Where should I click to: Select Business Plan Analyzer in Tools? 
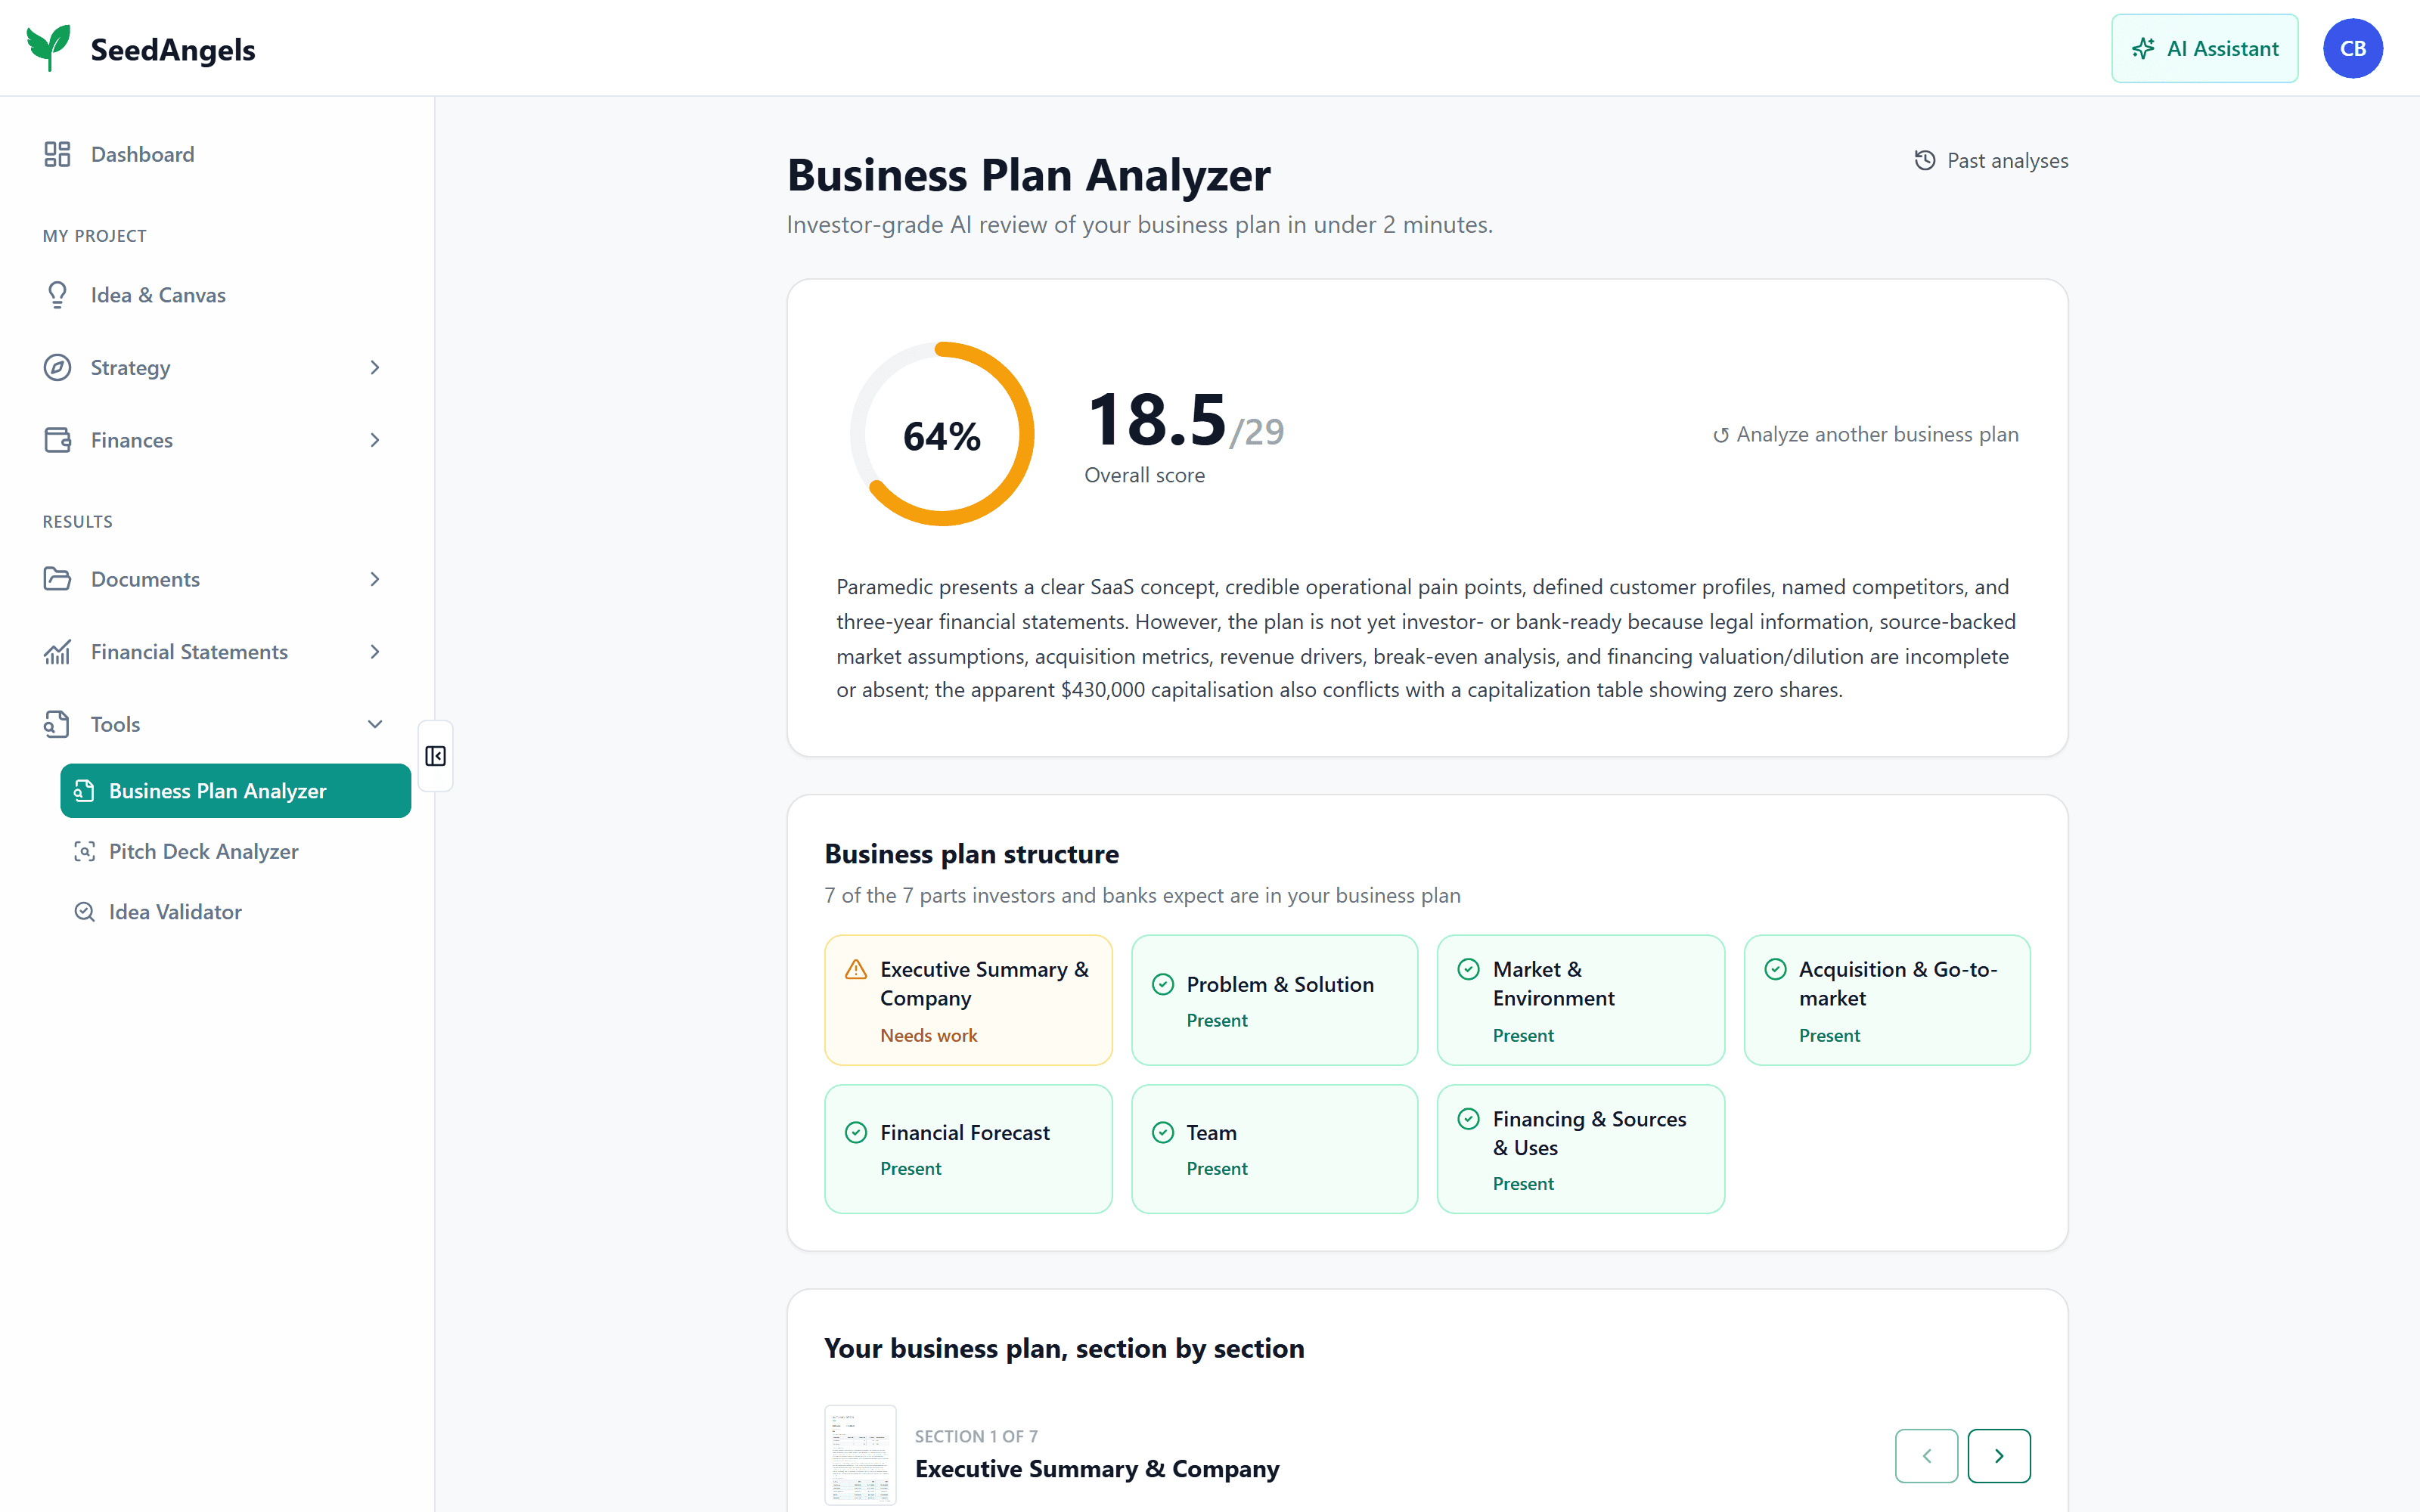point(235,791)
